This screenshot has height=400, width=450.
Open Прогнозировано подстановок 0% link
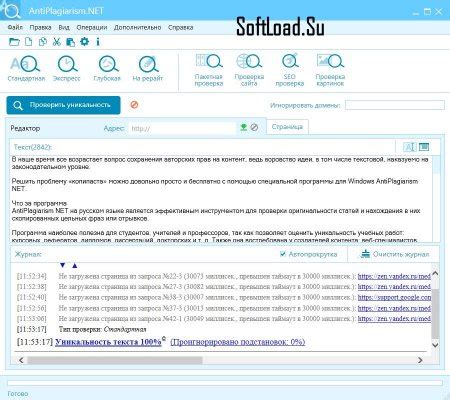coord(238,342)
